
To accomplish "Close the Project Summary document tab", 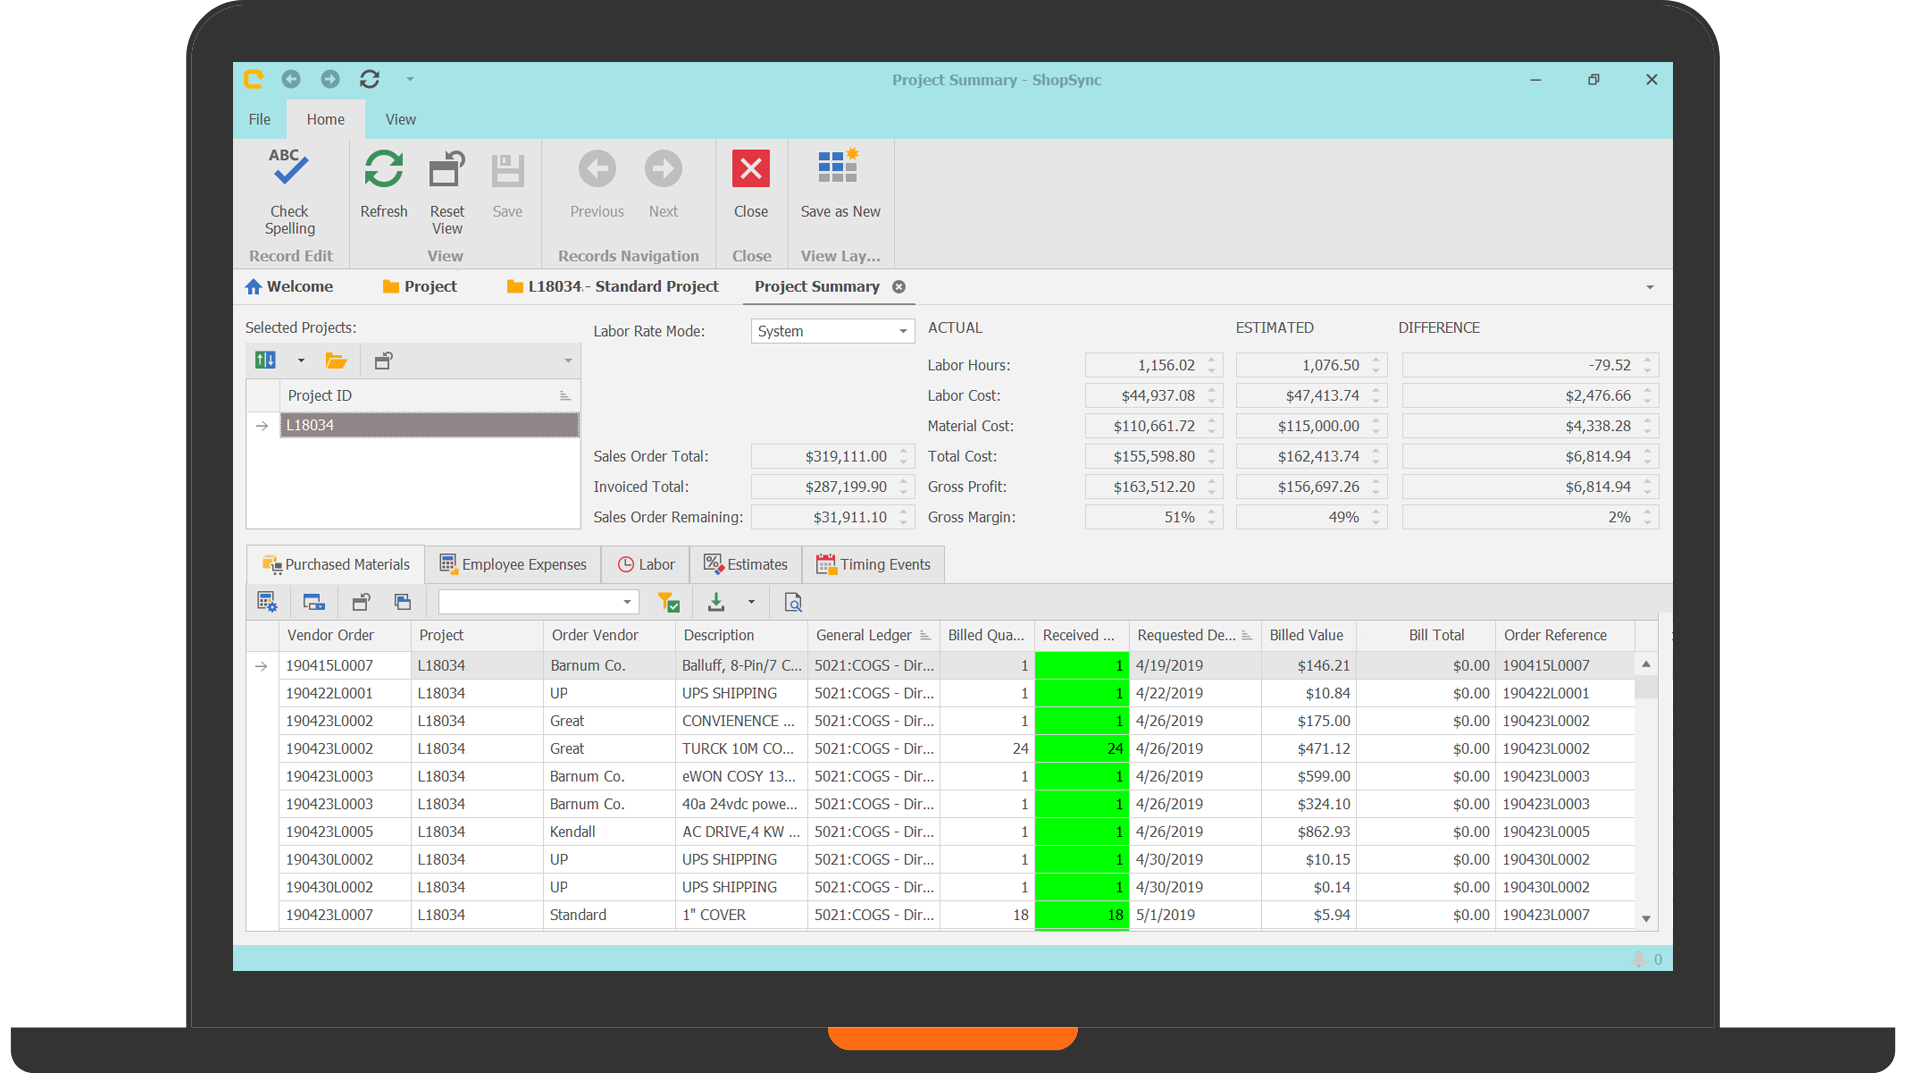I will [x=899, y=287].
